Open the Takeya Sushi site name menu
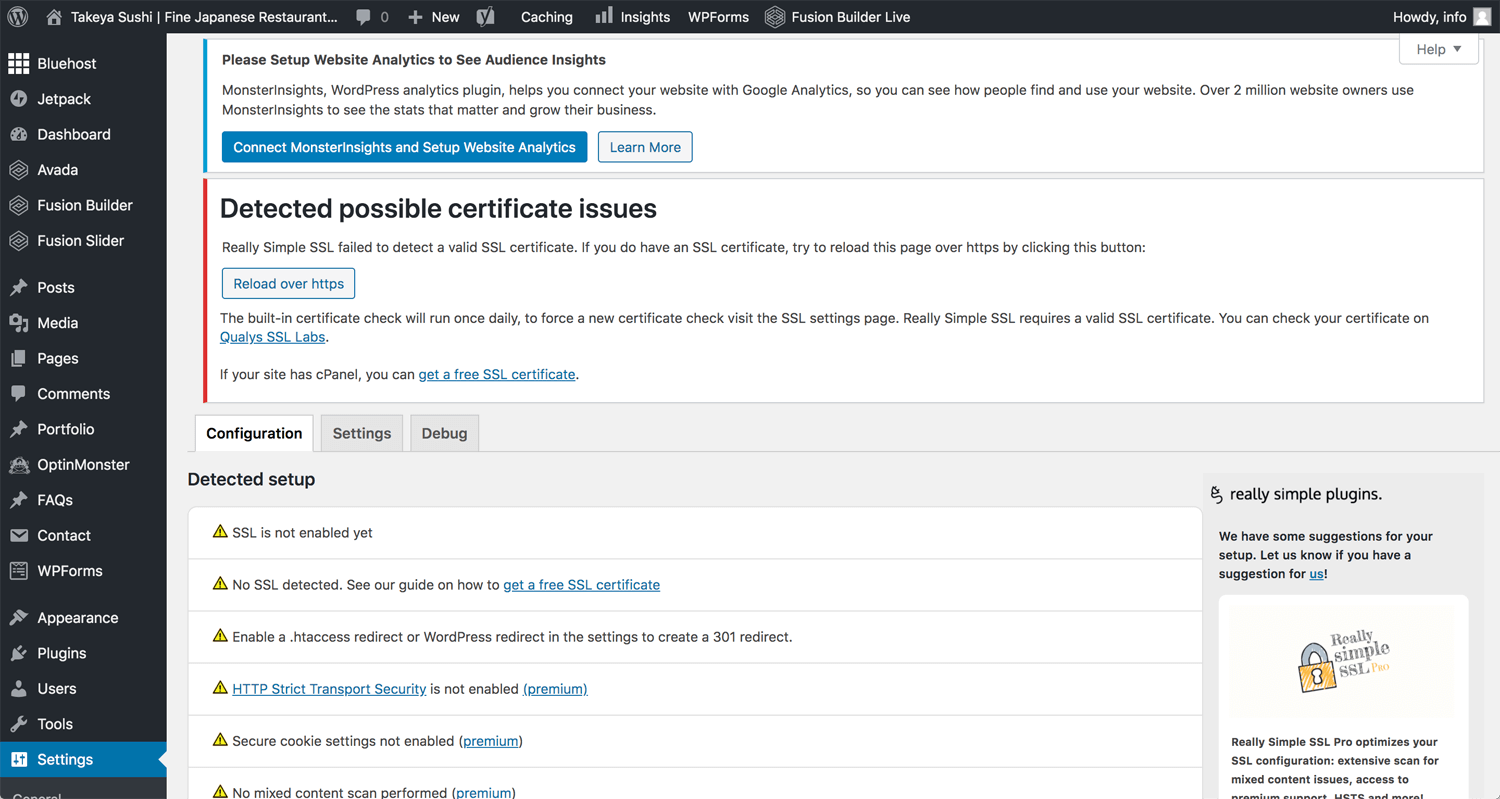The image size is (1500, 799). coord(192,17)
